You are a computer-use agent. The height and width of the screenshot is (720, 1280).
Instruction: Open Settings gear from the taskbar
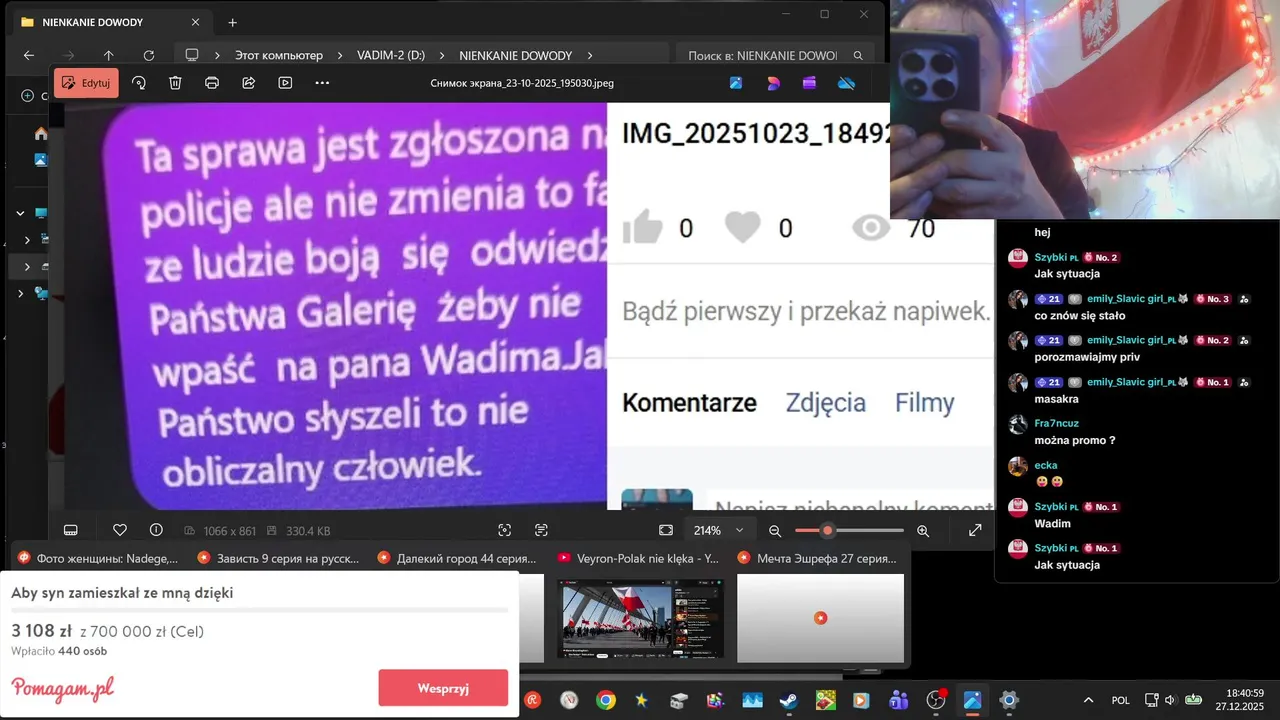[x=1009, y=700]
